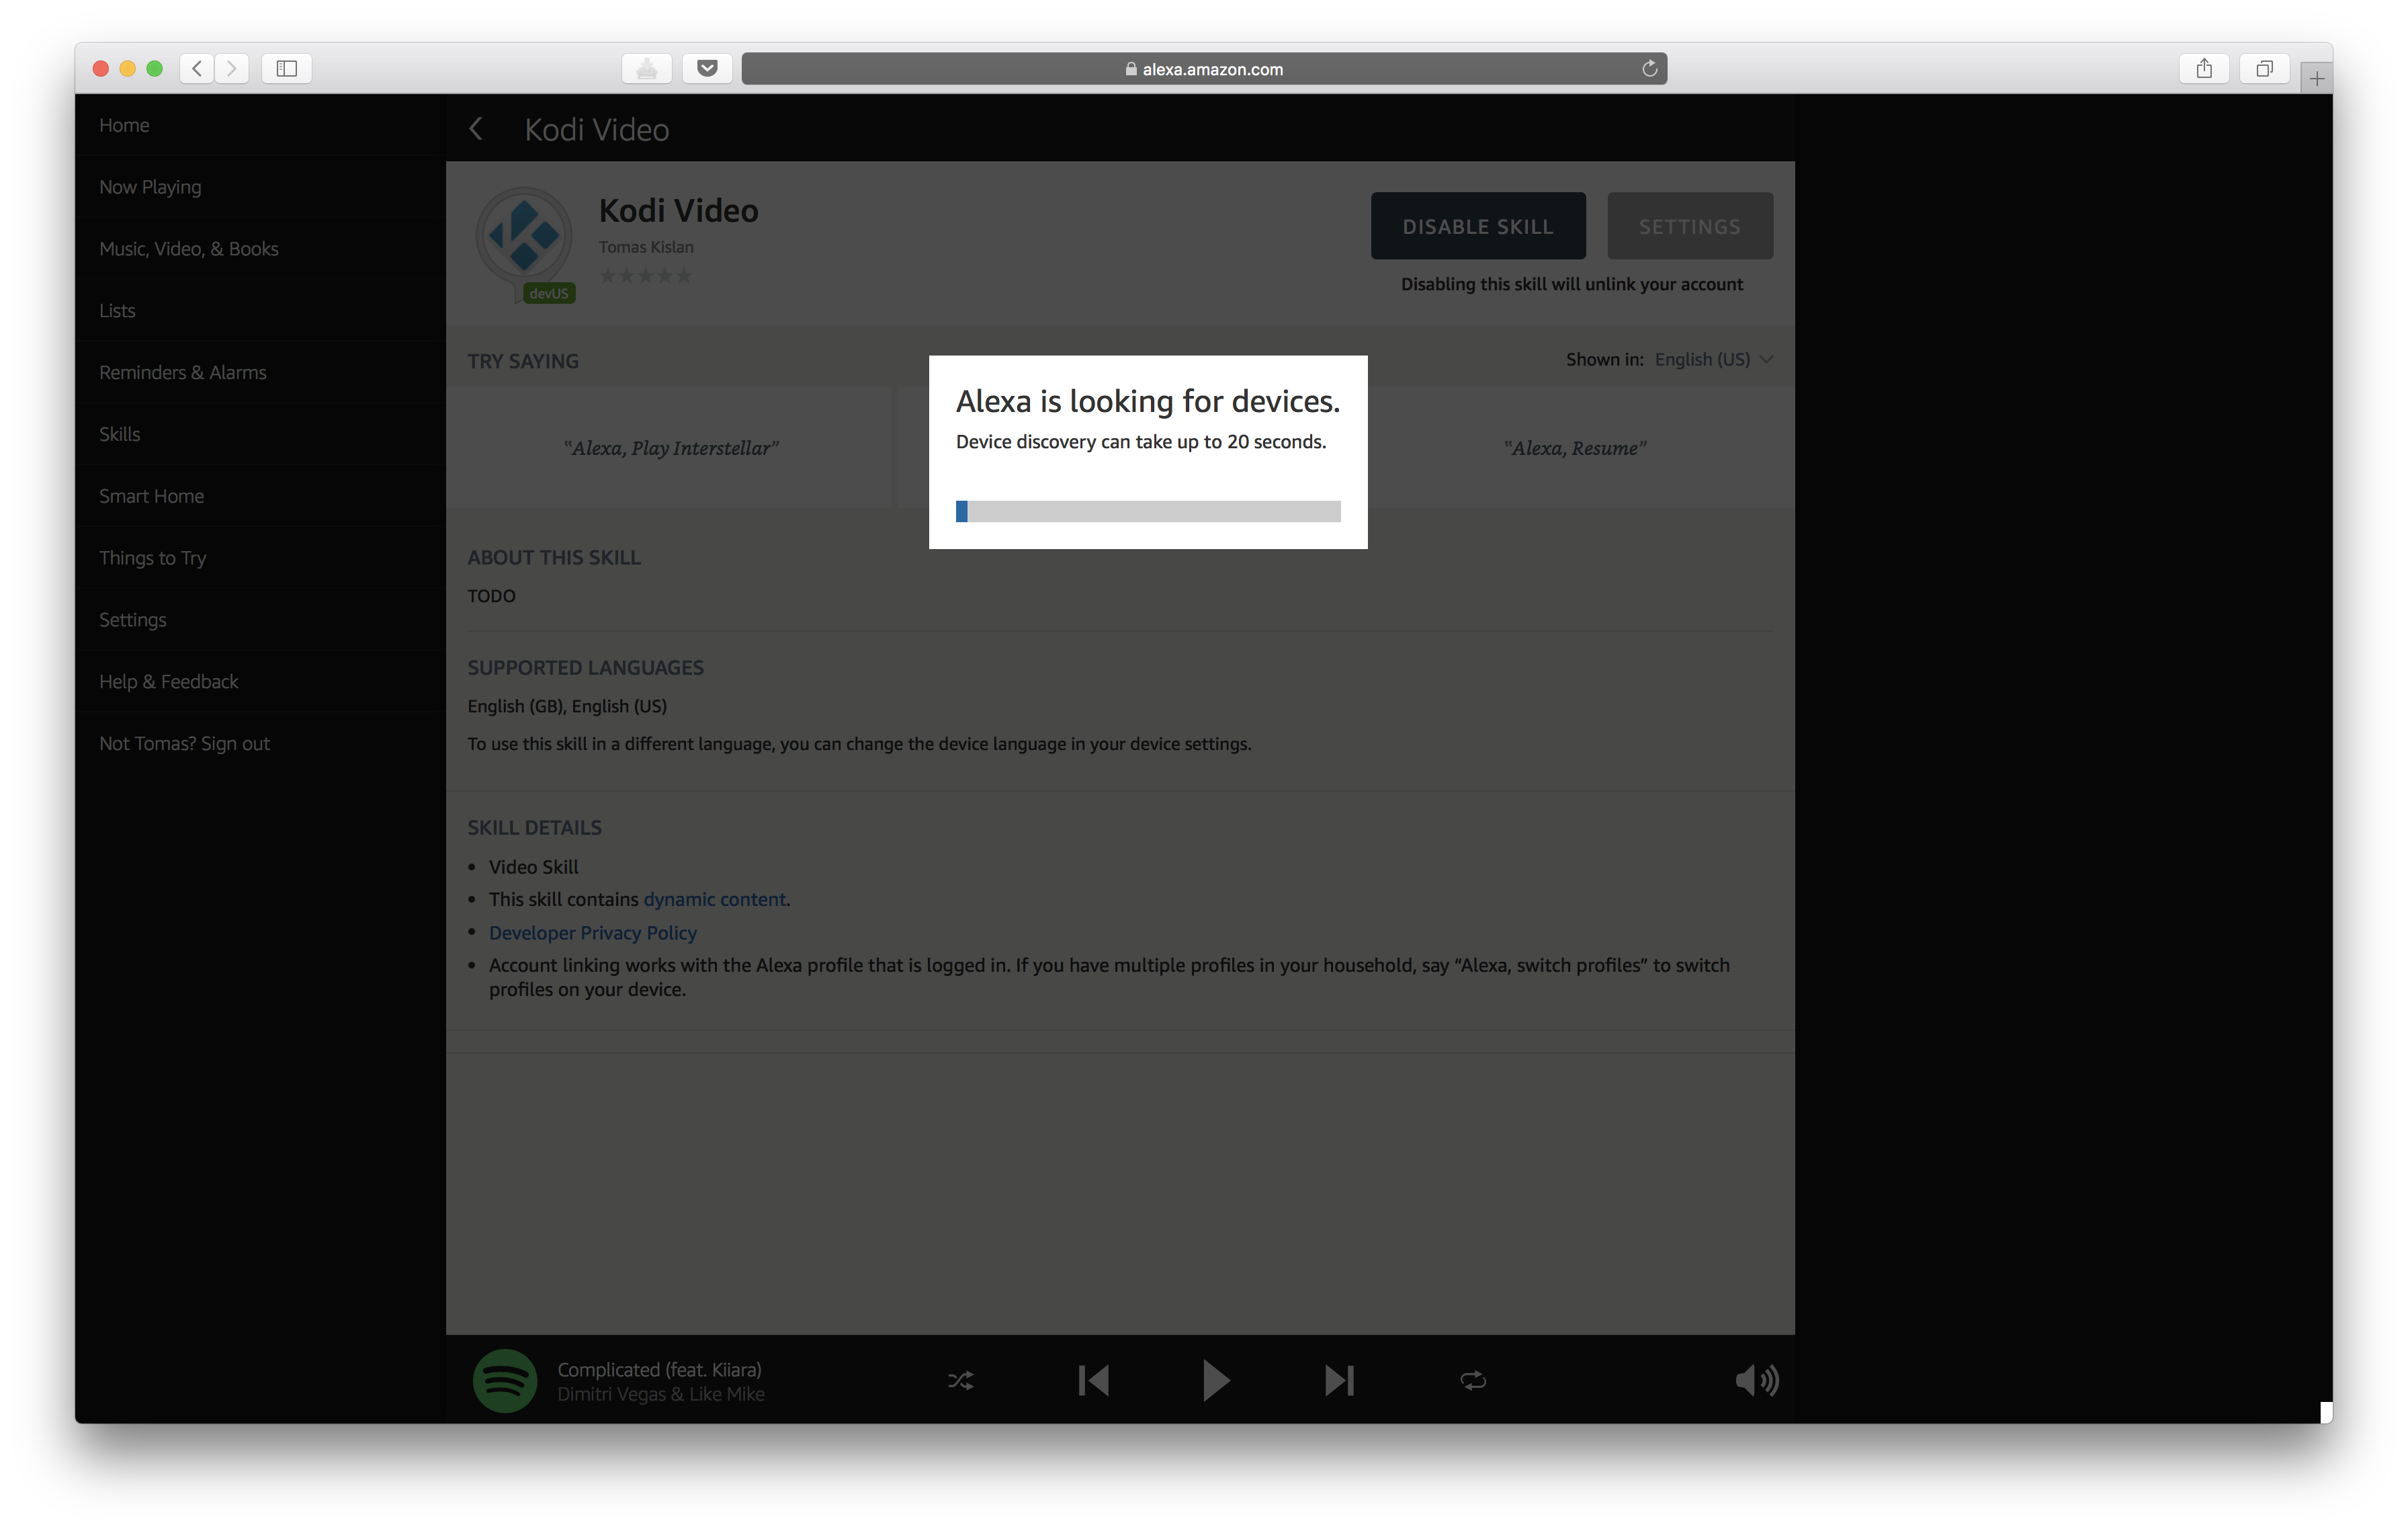Open the Safari share menu
The height and width of the screenshot is (1531, 2408).
2204,68
